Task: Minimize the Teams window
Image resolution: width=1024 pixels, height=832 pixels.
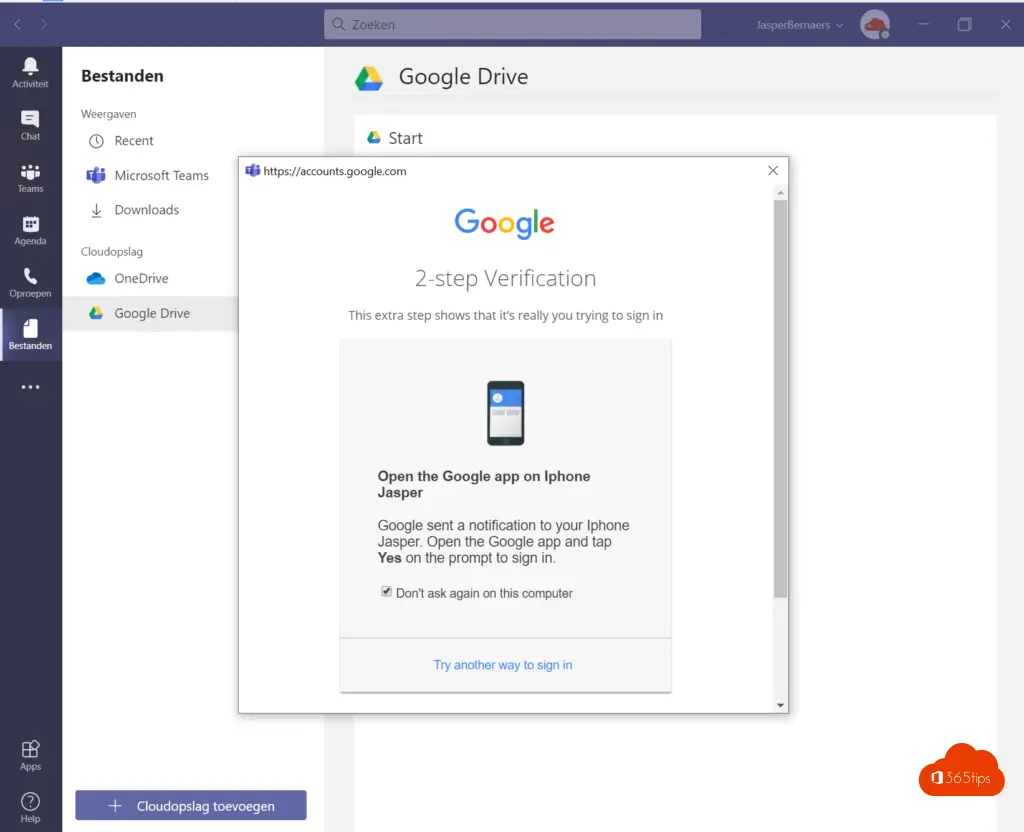Action: point(923,25)
